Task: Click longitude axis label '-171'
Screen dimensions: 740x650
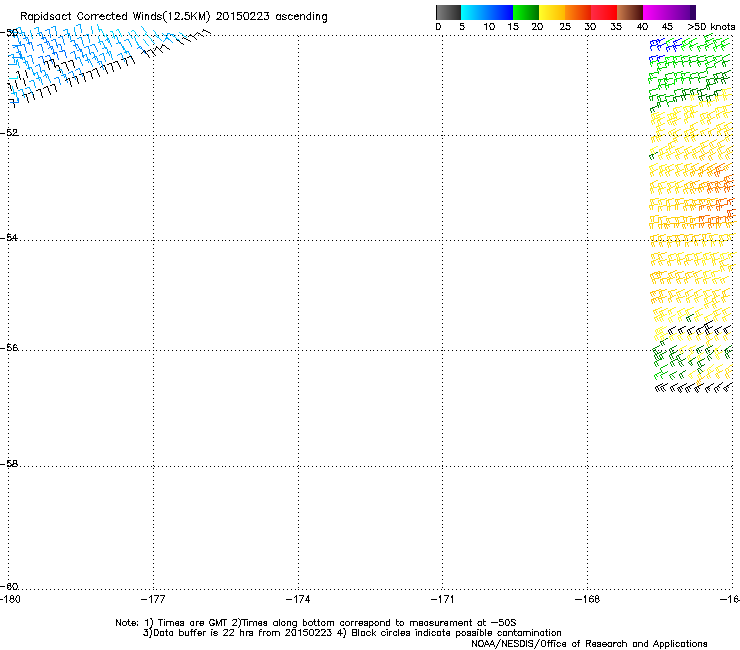Action: (443, 599)
